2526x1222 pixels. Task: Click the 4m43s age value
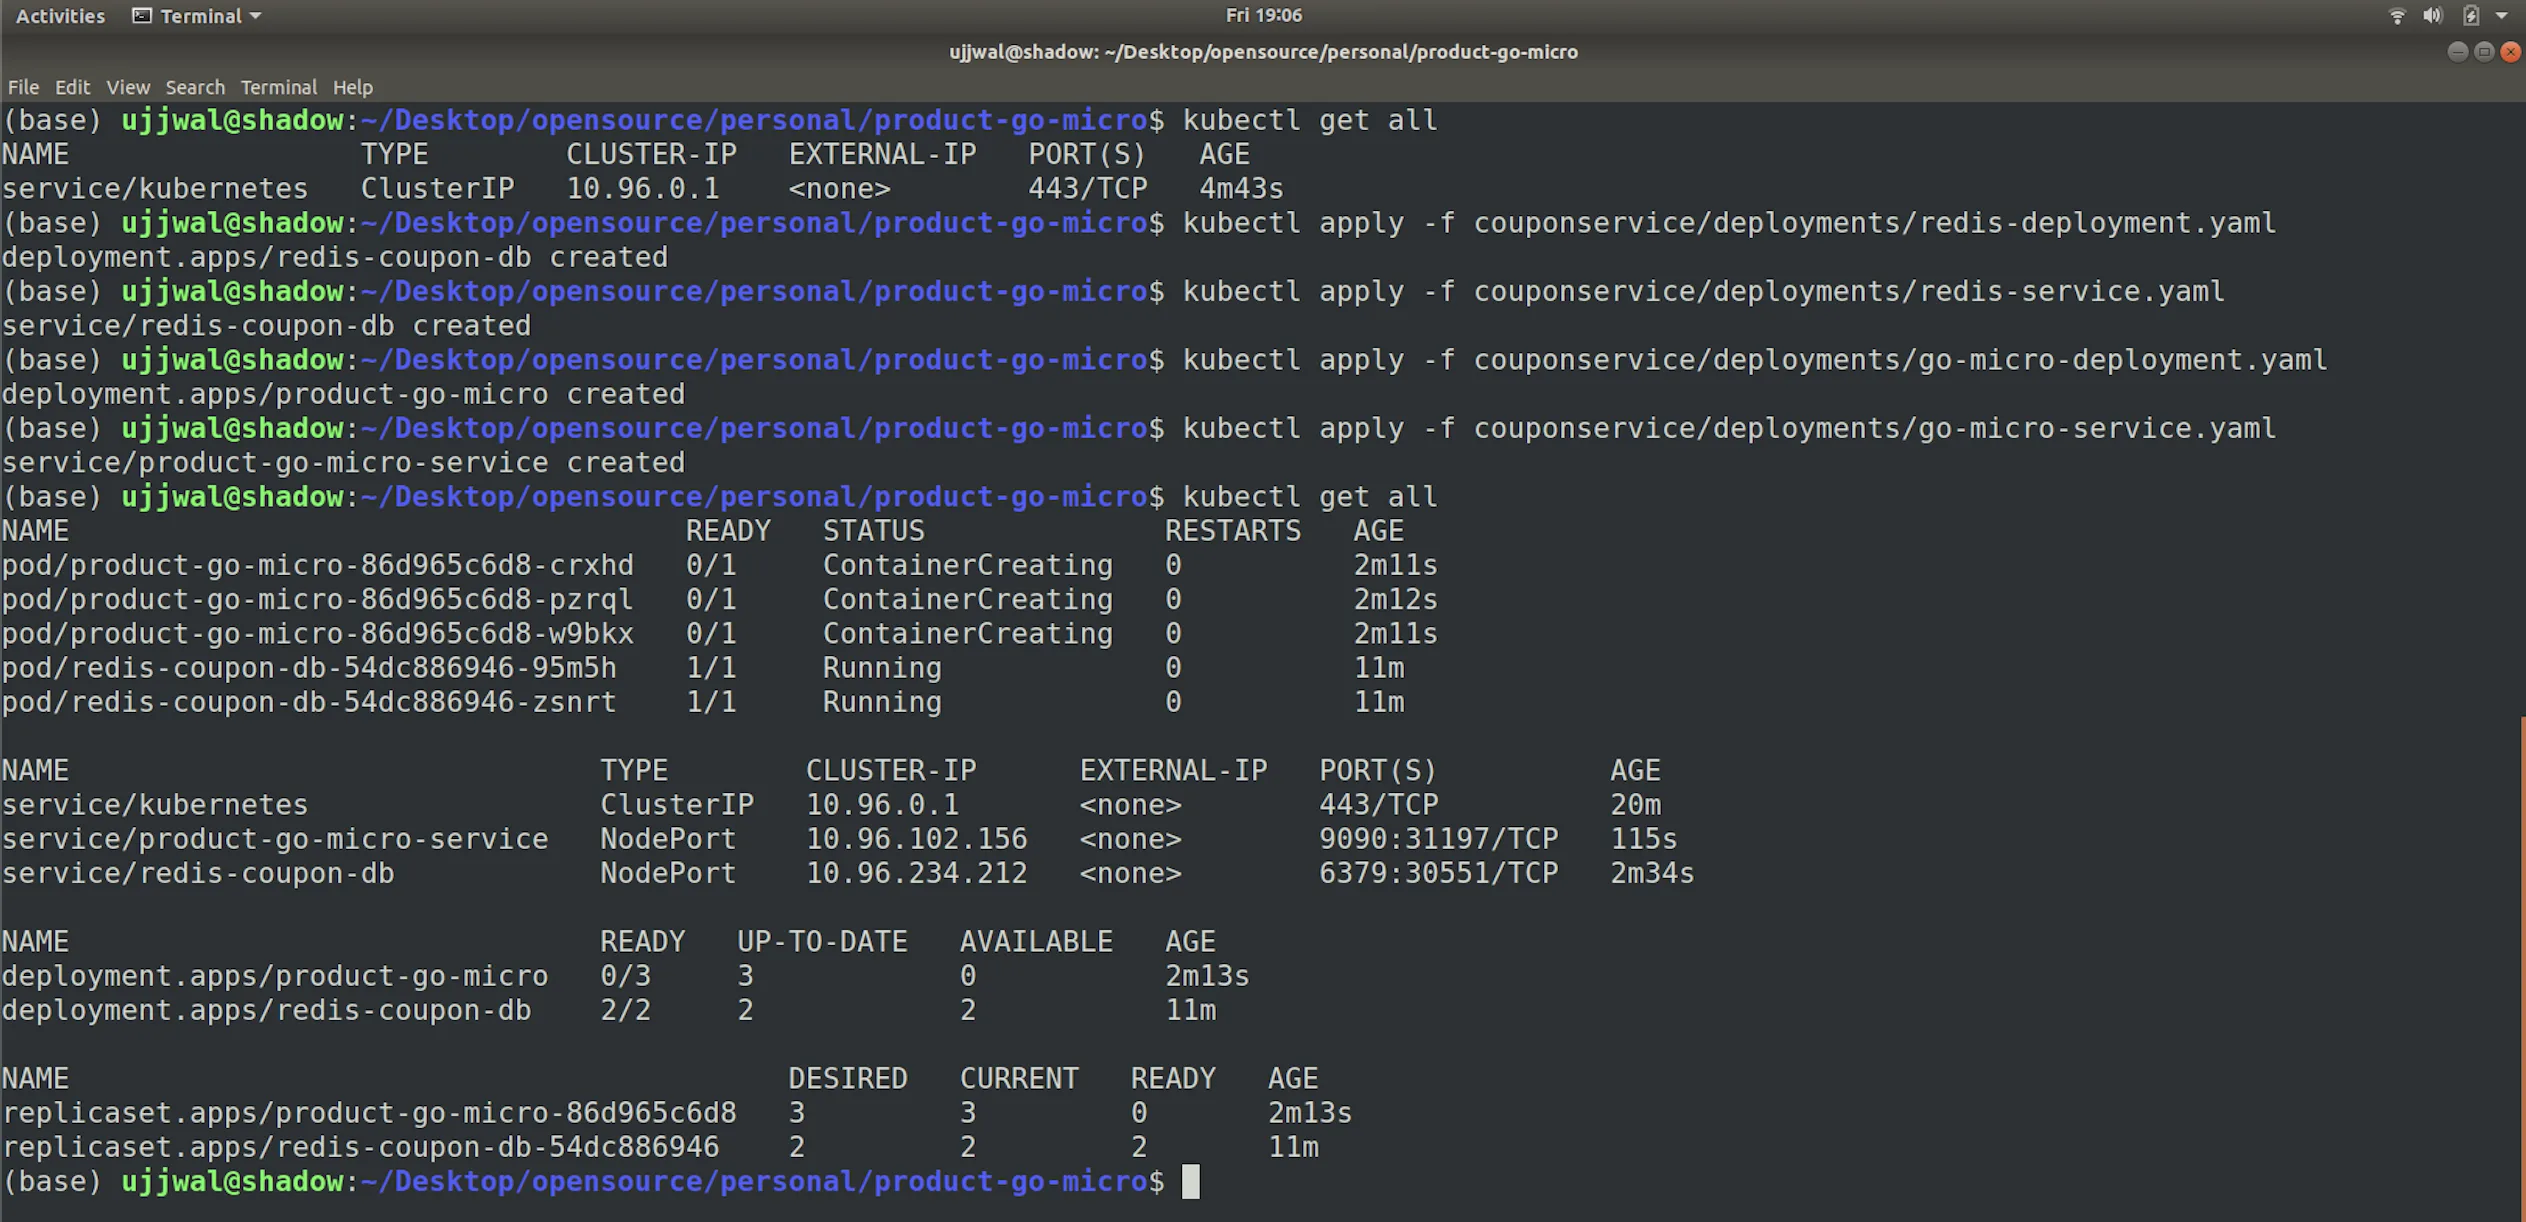[1241, 188]
